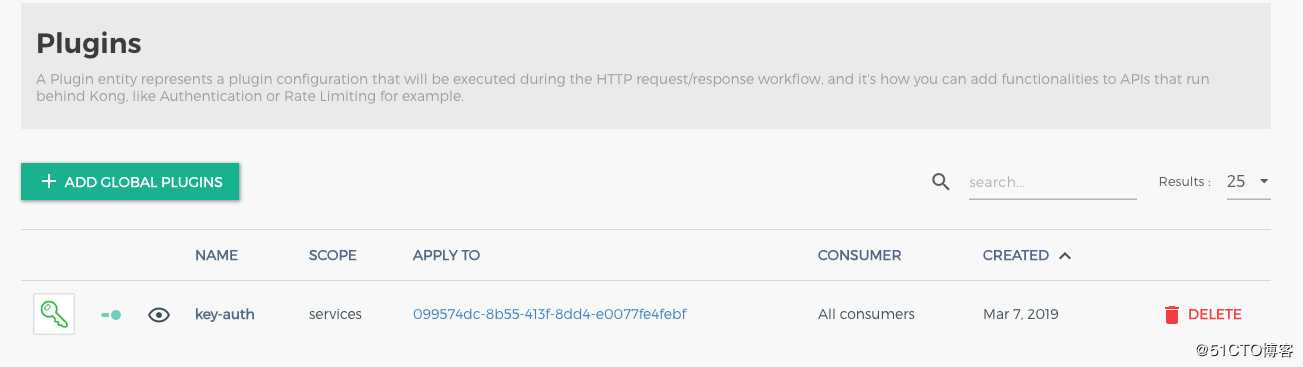View key-auth details via the eye icon
This screenshot has height=367, width=1303.
(158, 314)
